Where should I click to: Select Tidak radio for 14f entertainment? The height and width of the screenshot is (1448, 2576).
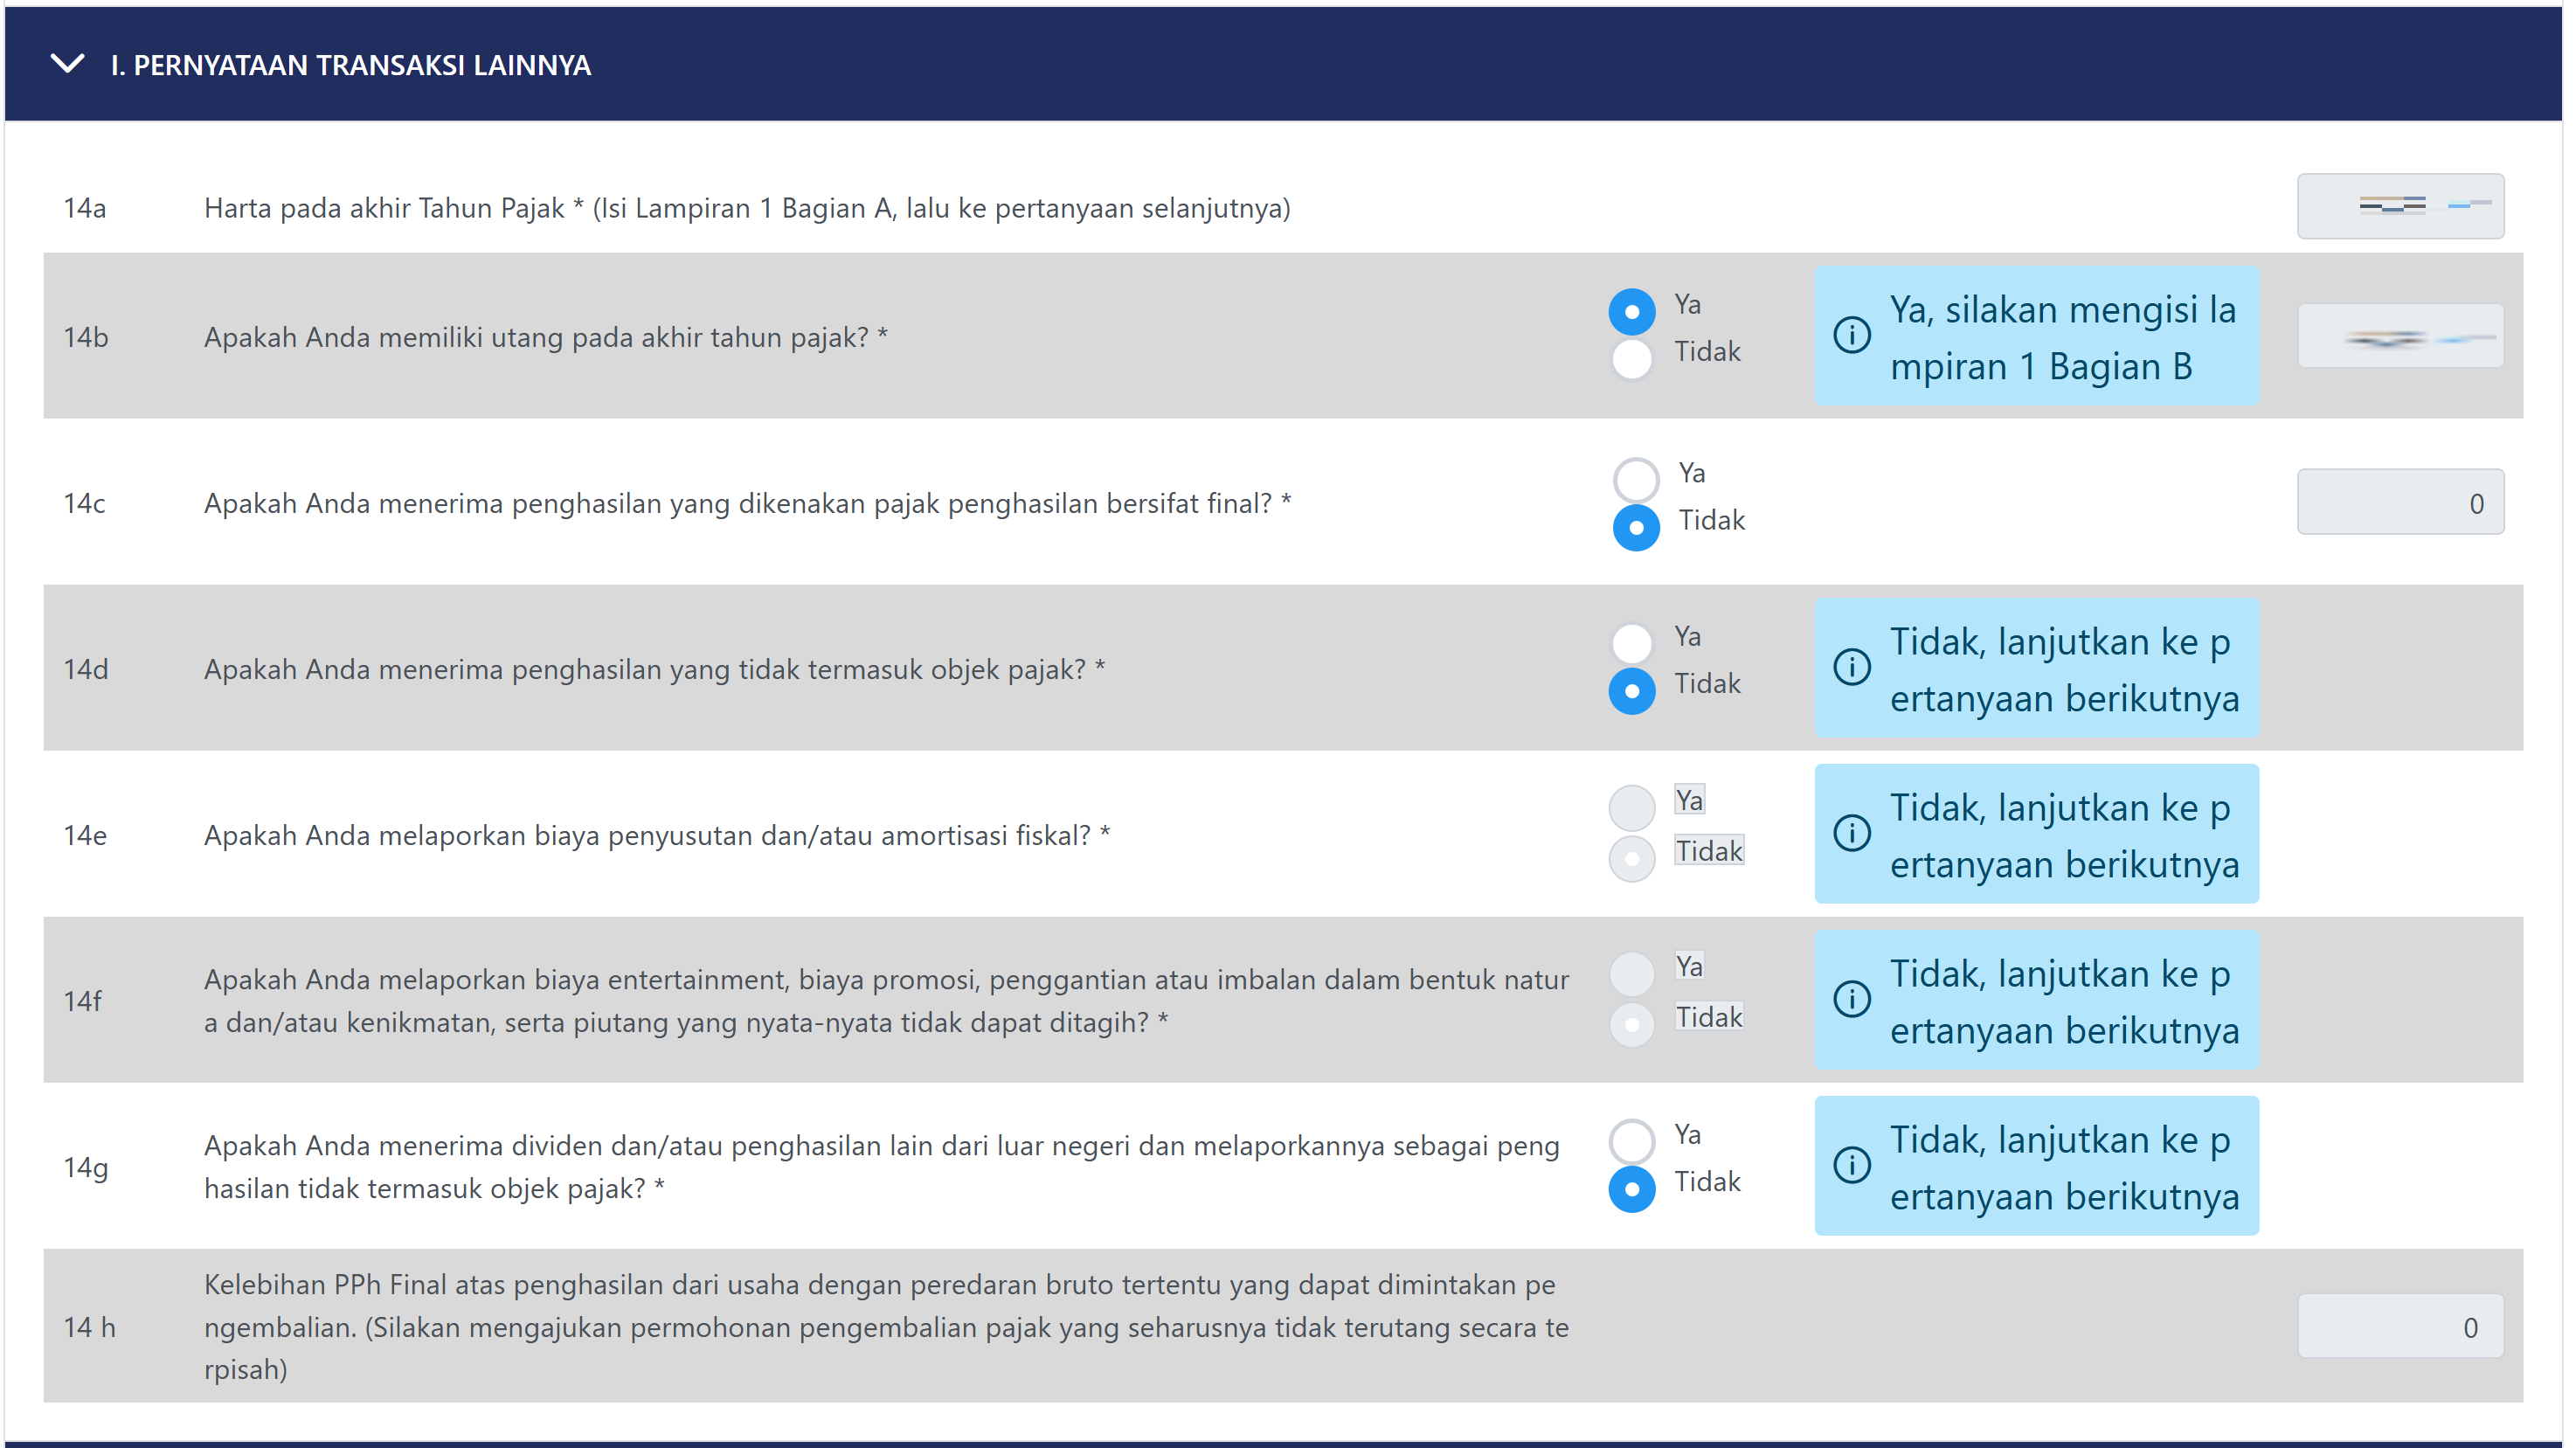[1632, 1024]
